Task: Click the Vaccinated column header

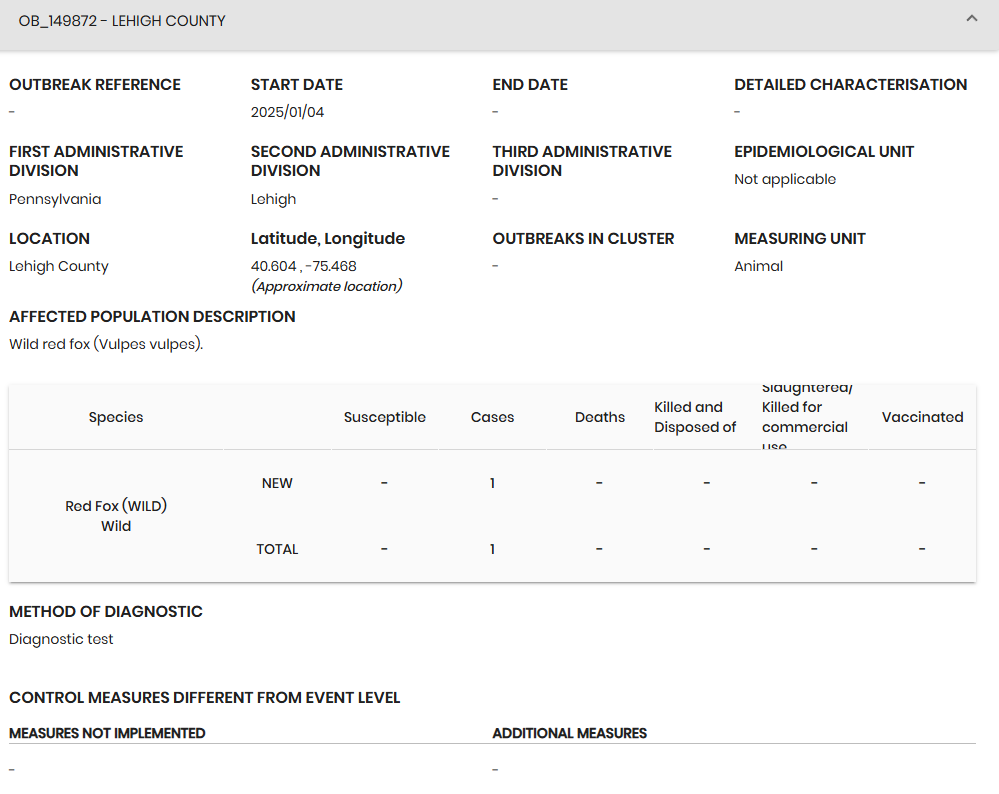Action: [x=922, y=417]
